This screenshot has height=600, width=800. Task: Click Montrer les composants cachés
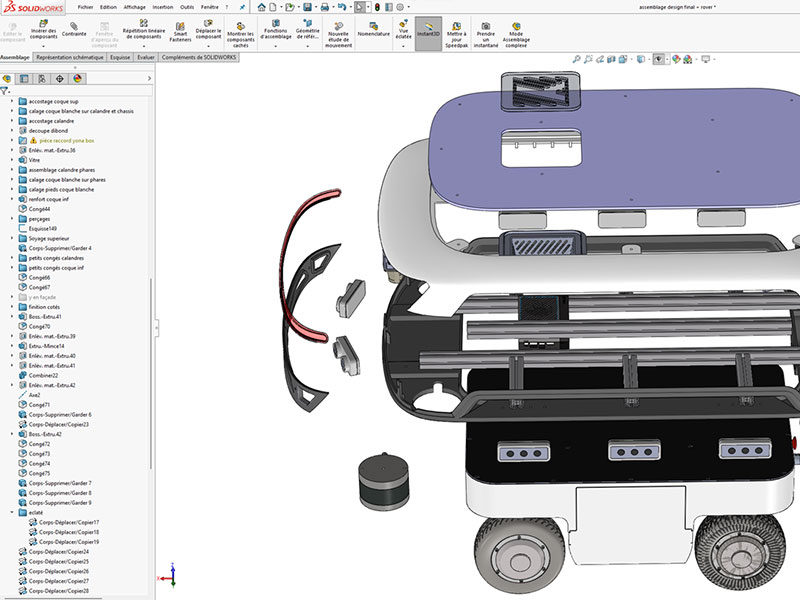pyautogui.click(x=240, y=30)
